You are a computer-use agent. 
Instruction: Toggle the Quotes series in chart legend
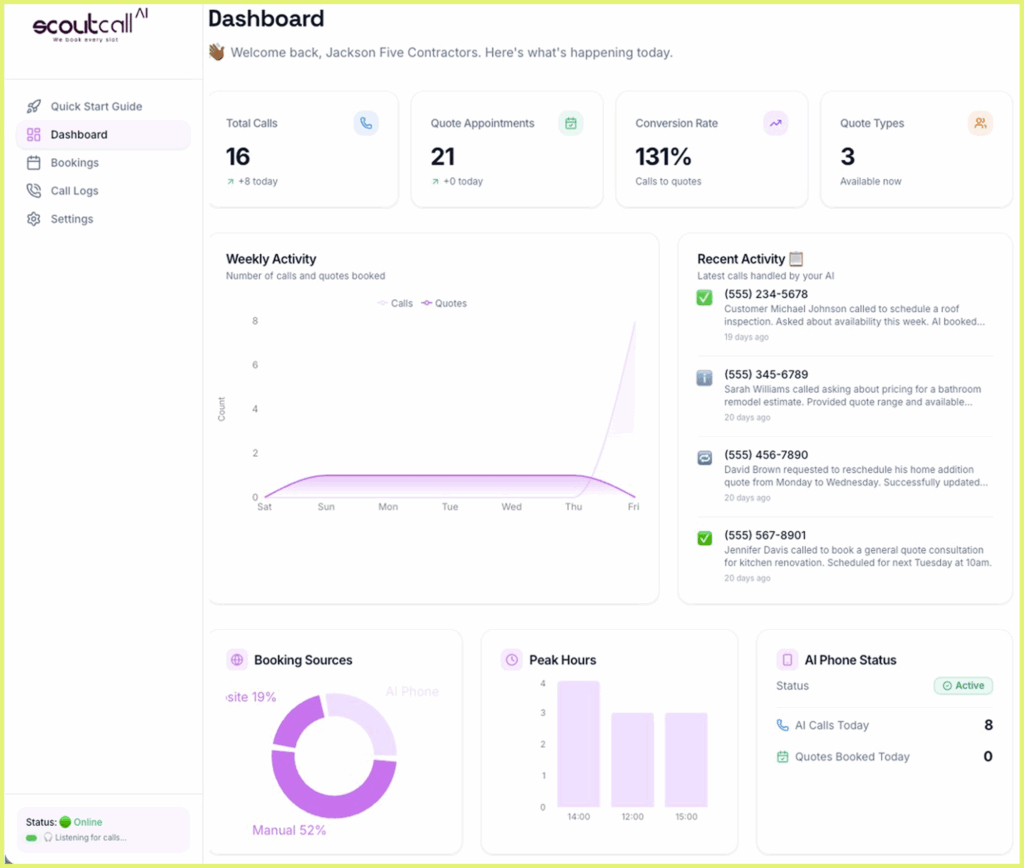(444, 303)
